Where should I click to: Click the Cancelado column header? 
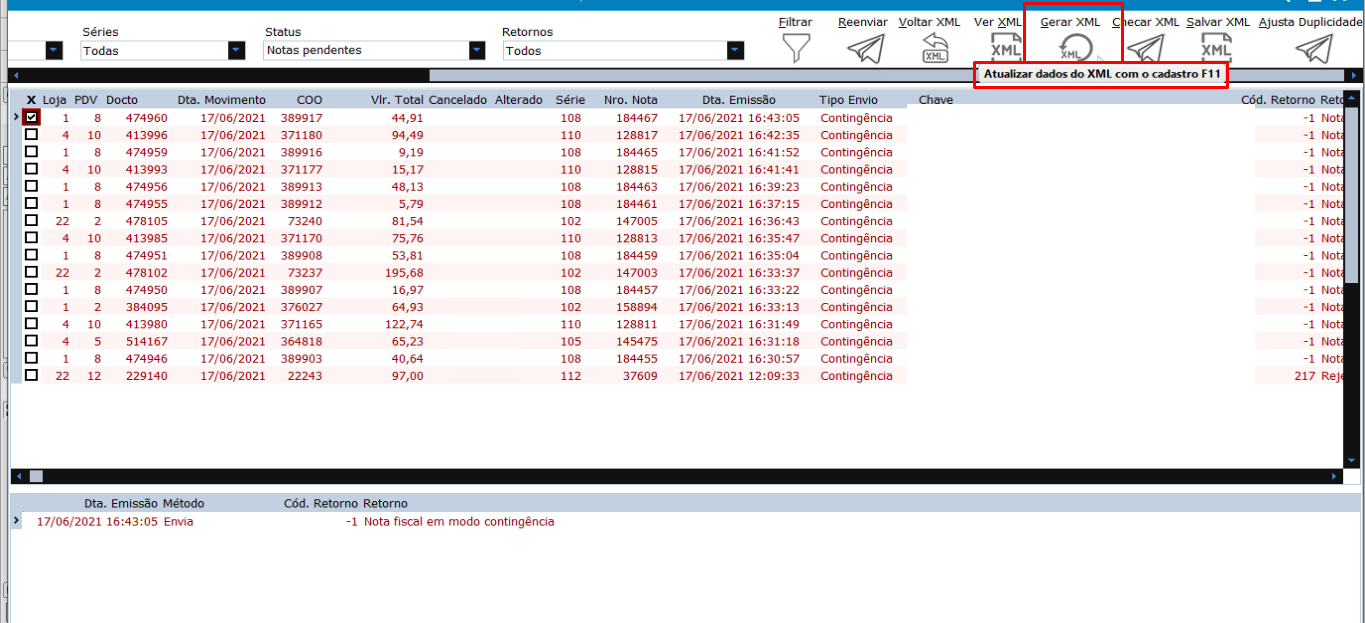click(458, 100)
